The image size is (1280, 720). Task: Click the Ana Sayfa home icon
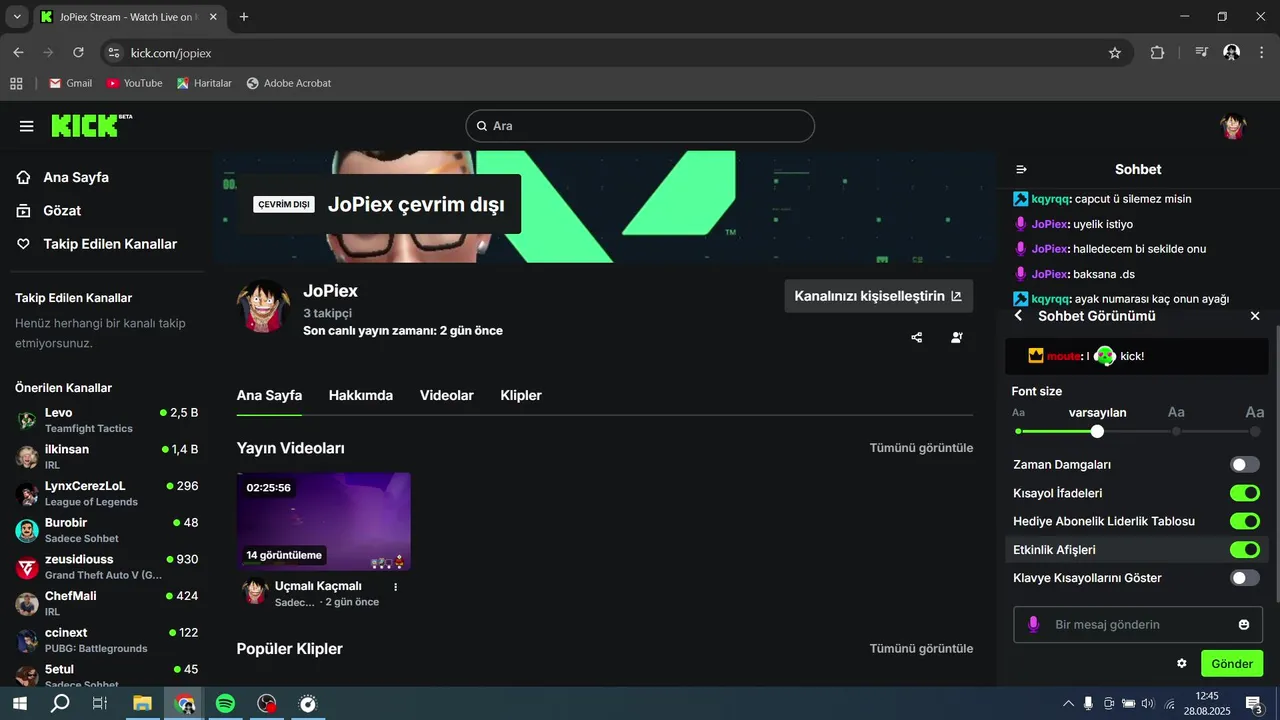coord(24,177)
